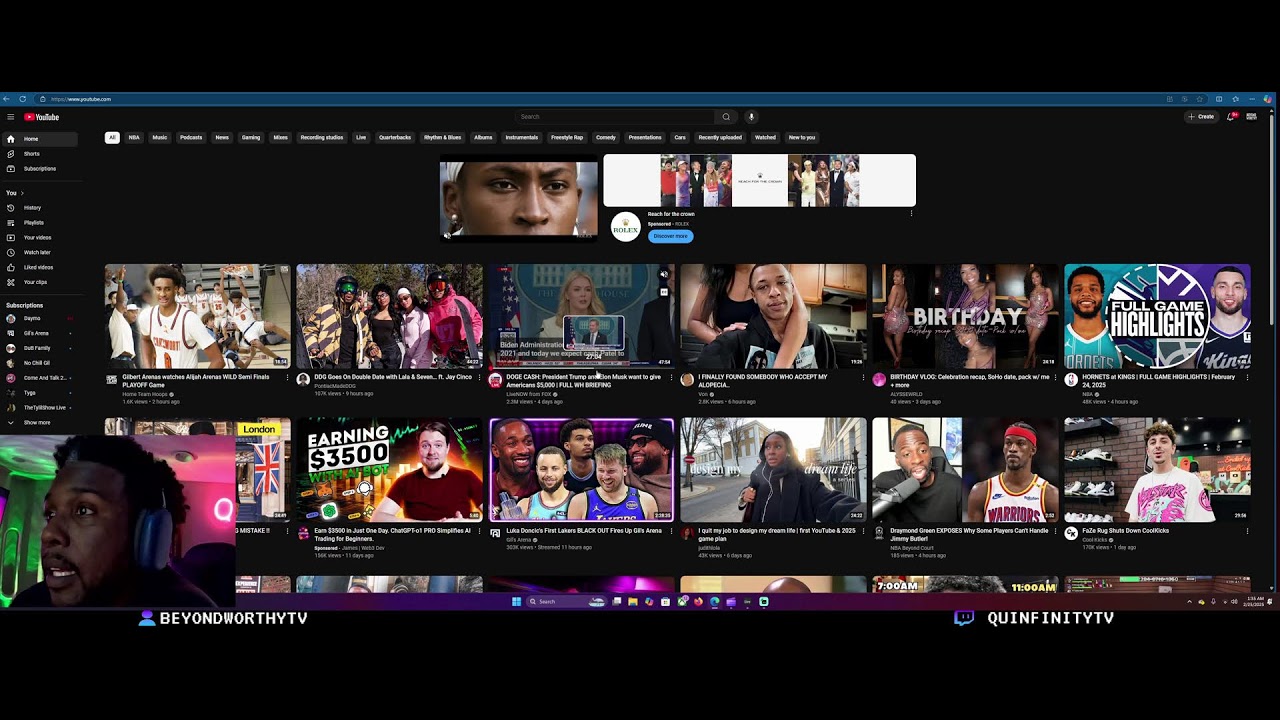Select the Music filter chip
The height and width of the screenshot is (720, 1280).
pos(160,137)
